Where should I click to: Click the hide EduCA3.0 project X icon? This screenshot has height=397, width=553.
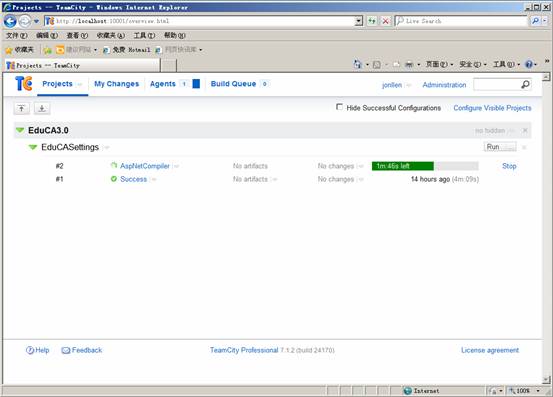coord(525,130)
